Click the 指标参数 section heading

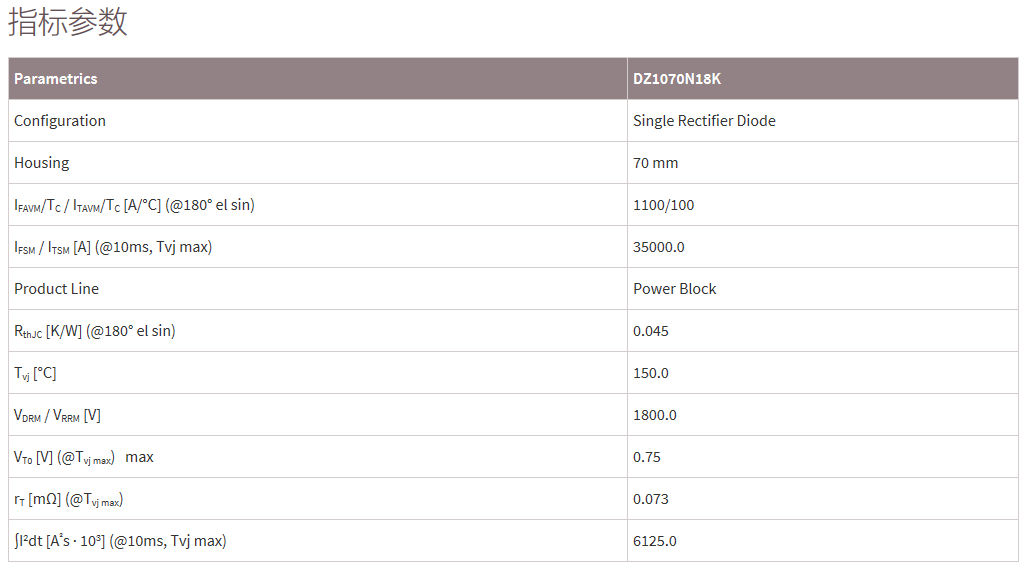pyautogui.click(x=67, y=22)
